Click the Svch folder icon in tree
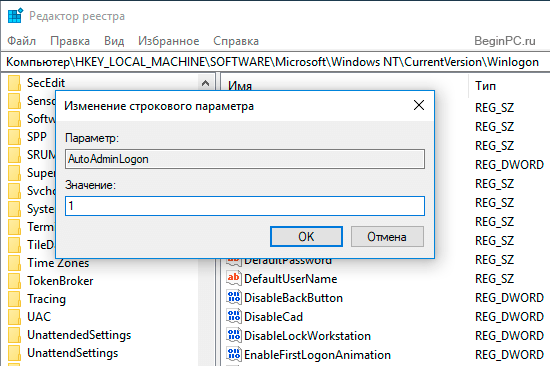Image resolution: width=550 pixels, height=366 pixels. click(x=14, y=191)
